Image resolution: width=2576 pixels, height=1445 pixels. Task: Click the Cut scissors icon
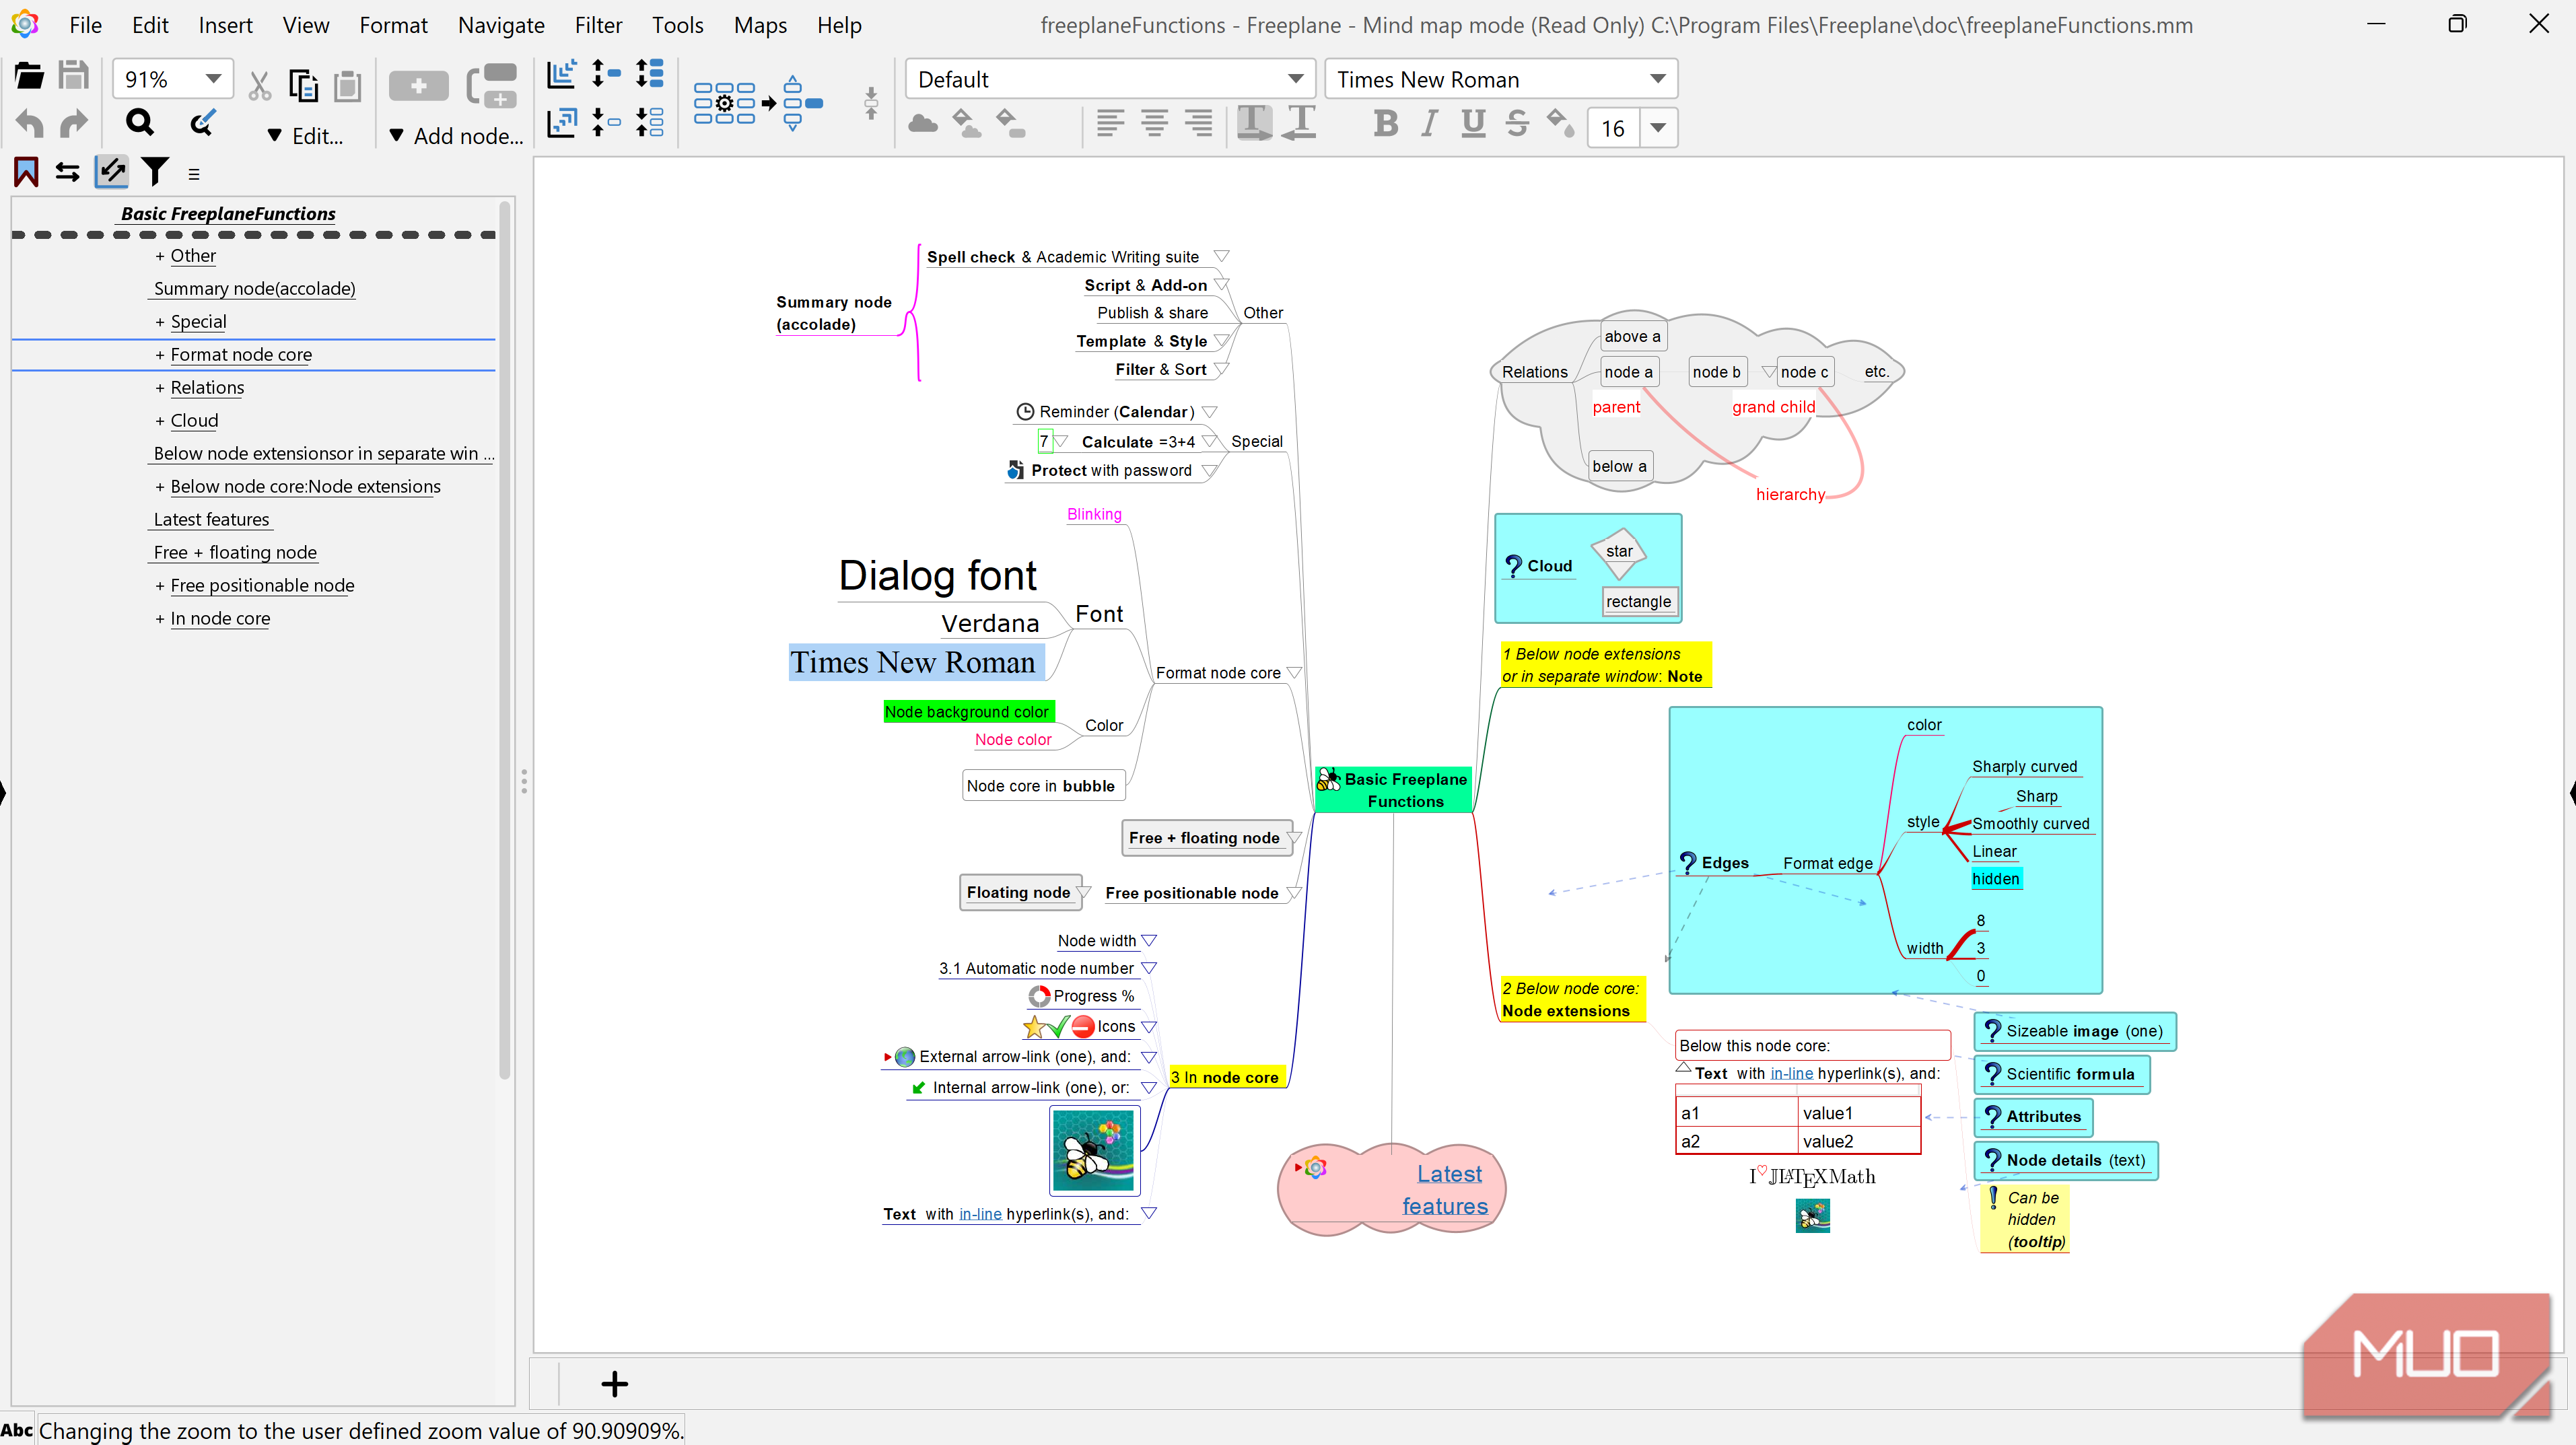[259, 86]
